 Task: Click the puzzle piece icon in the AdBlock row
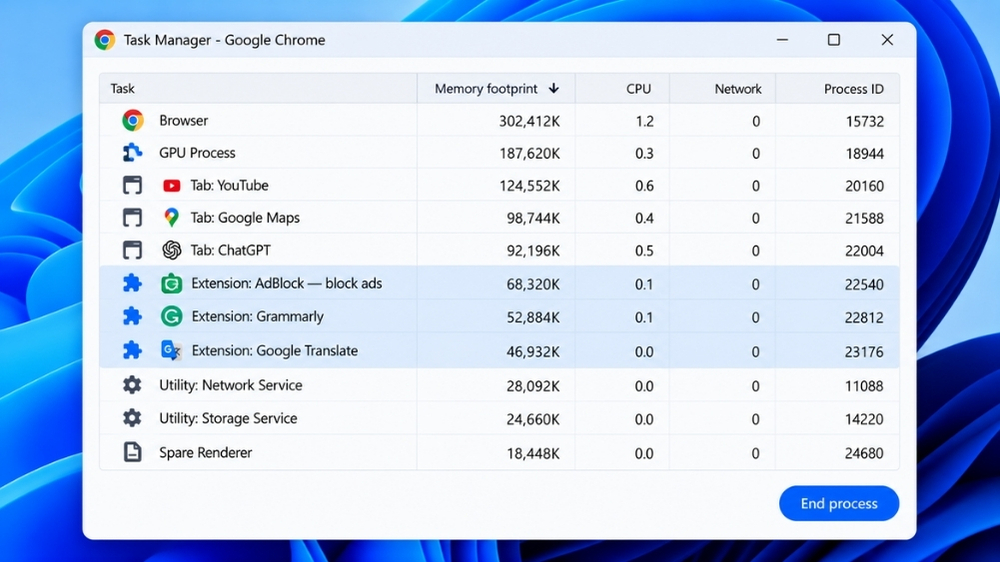pos(132,283)
